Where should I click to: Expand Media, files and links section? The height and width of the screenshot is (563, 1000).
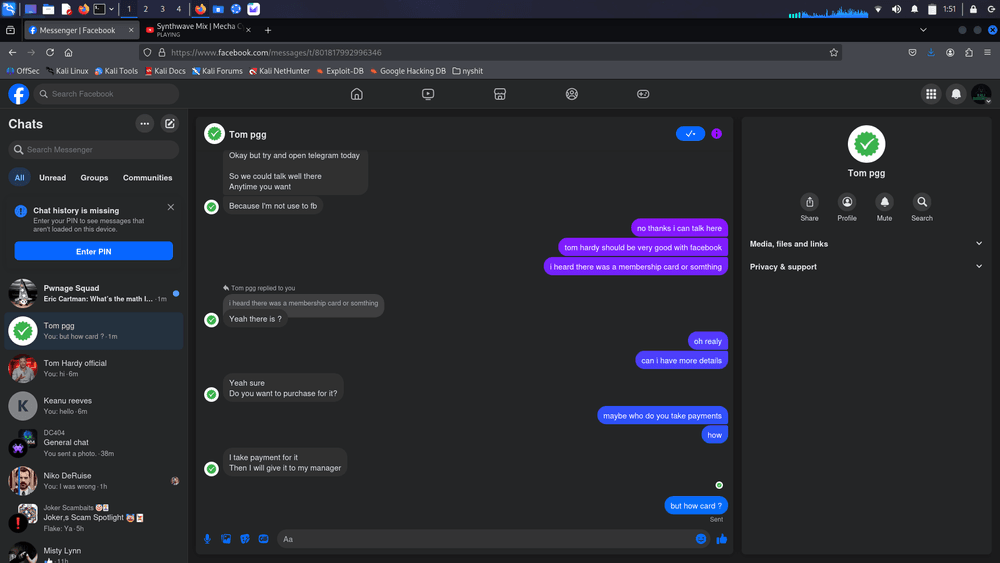click(866, 244)
